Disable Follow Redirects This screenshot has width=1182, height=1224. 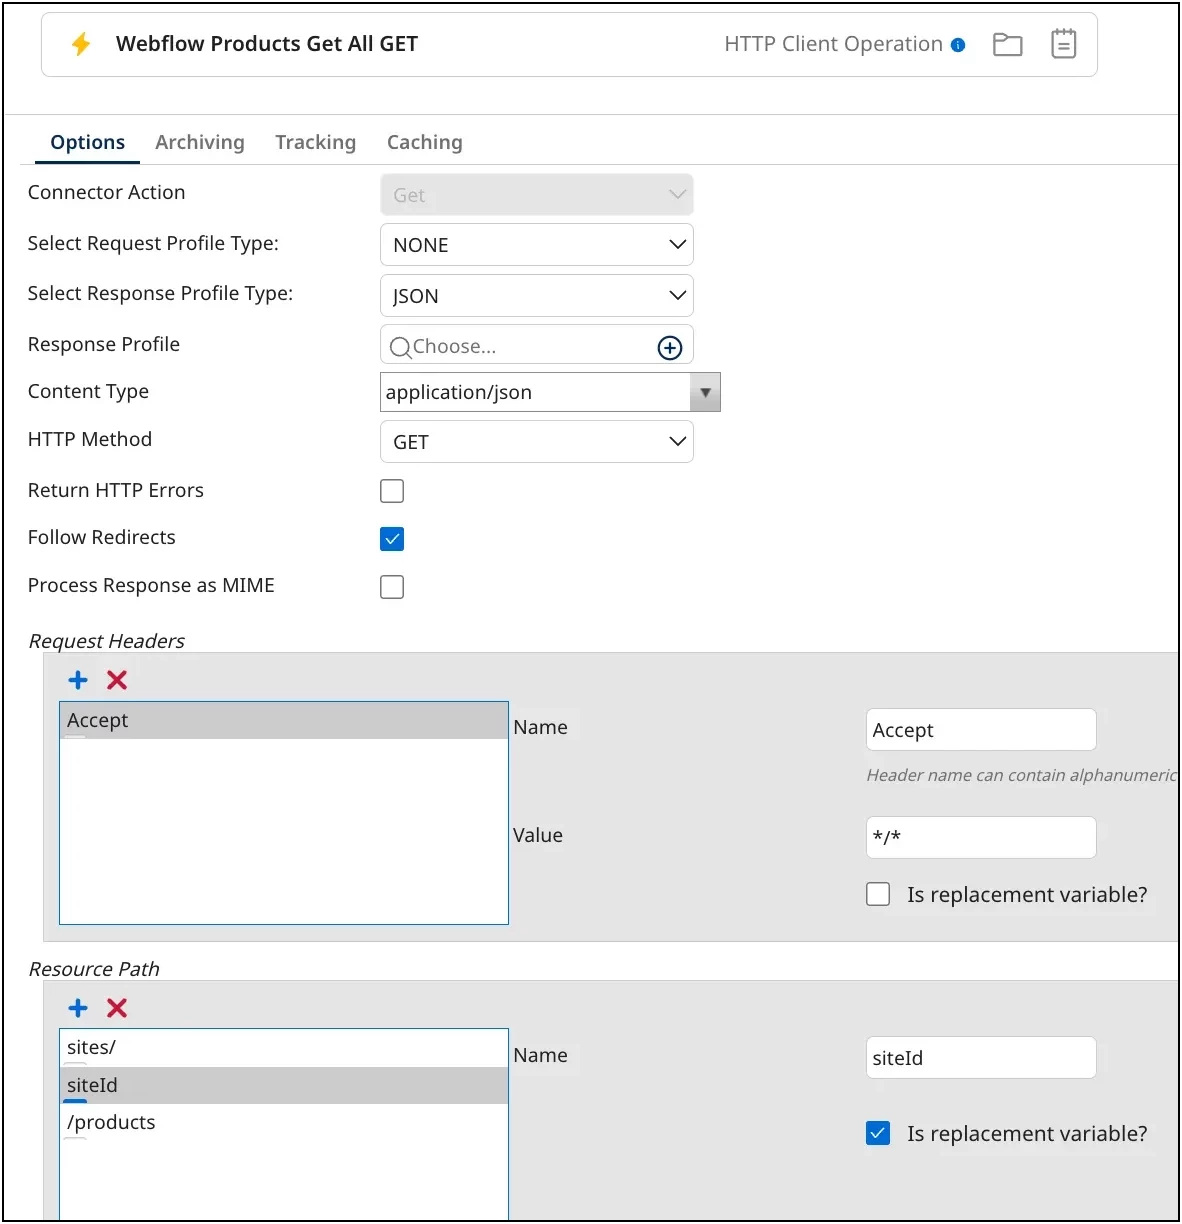[x=392, y=538]
